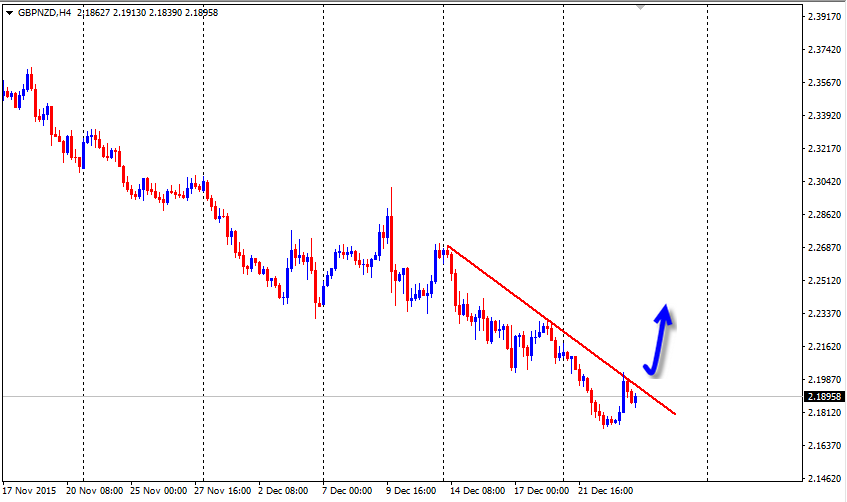Click time axis label 7 Dec 00:00
Screen dimensions: 847x502
pyautogui.click(x=347, y=491)
